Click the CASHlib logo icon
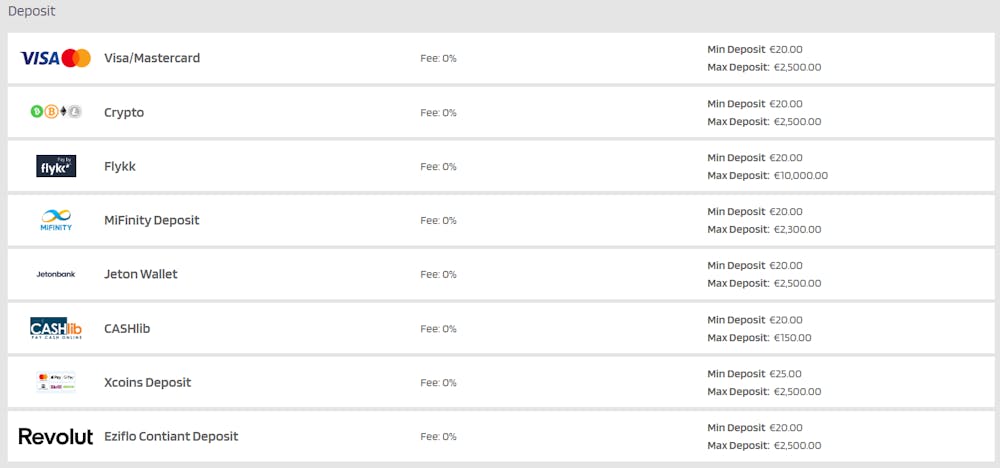The height and width of the screenshot is (468, 1000). [x=56, y=328]
